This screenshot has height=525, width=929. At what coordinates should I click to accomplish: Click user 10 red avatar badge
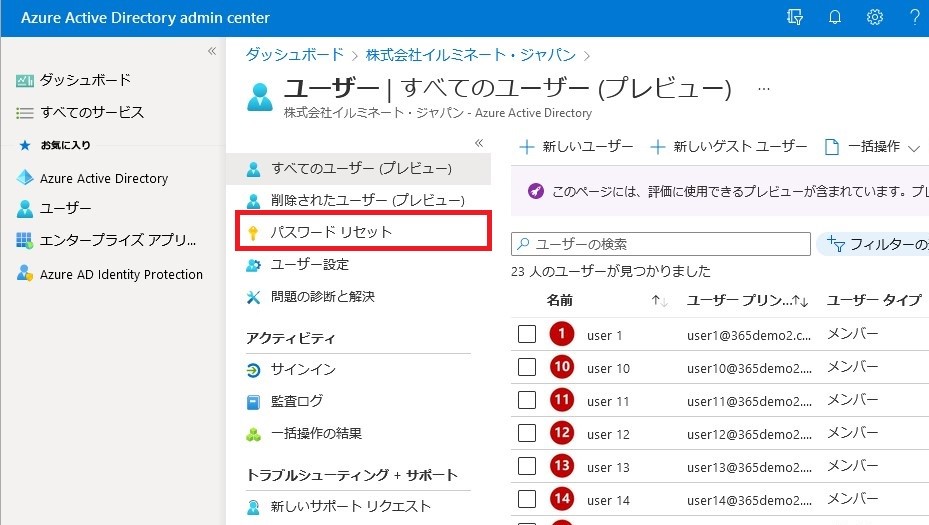[x=562, y=367]
